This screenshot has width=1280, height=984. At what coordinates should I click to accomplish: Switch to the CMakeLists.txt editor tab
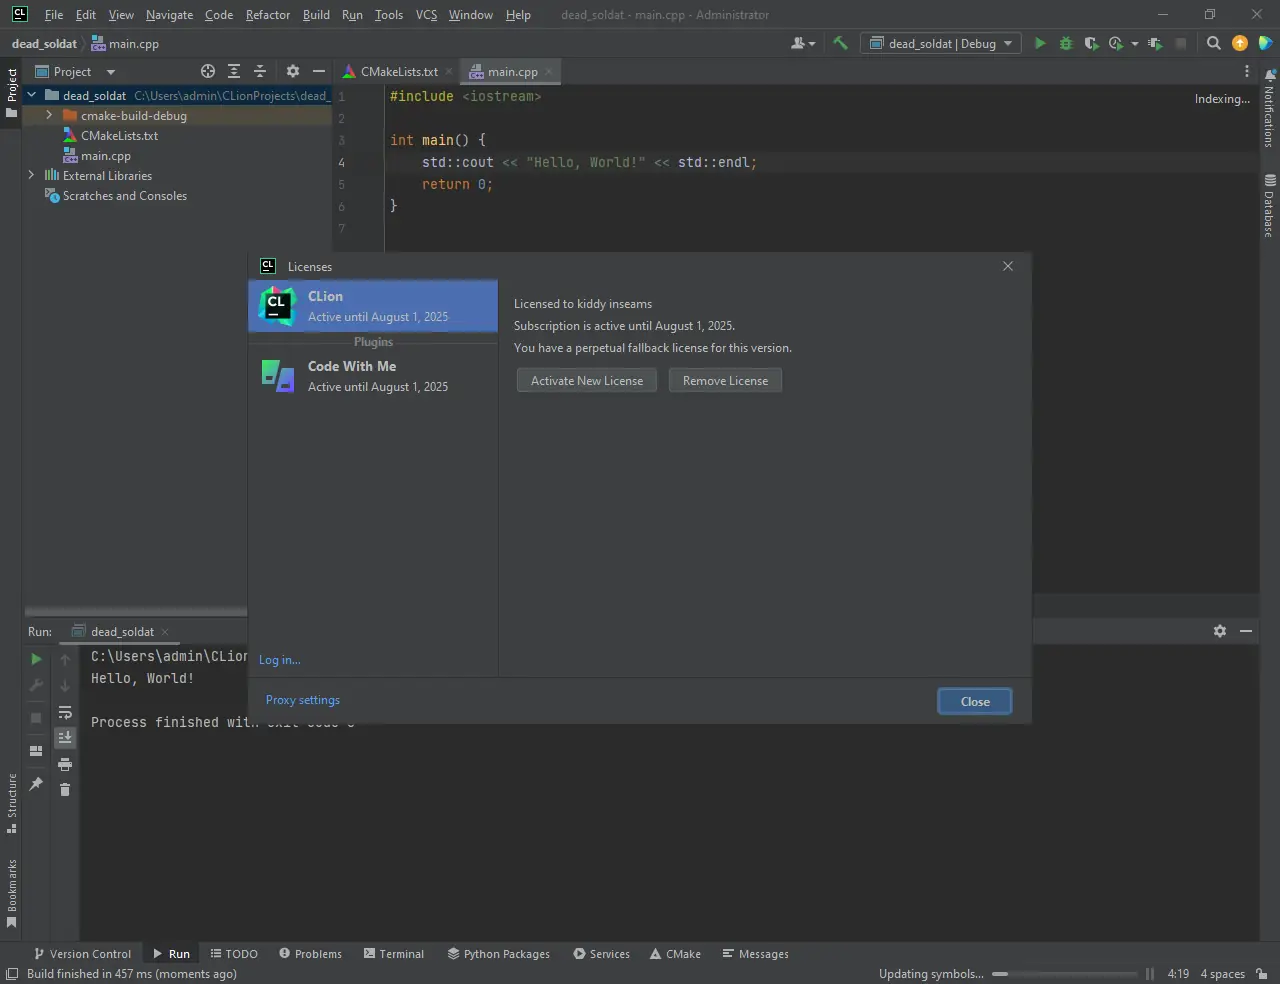[x=398, y=72]
